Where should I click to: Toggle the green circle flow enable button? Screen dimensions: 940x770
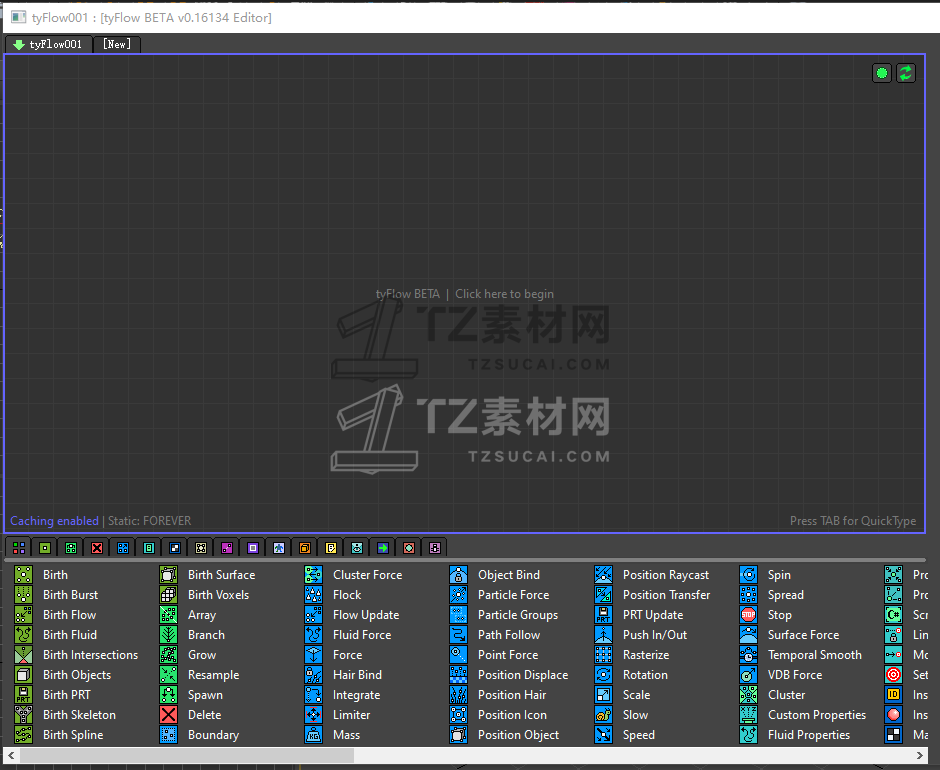882,73
